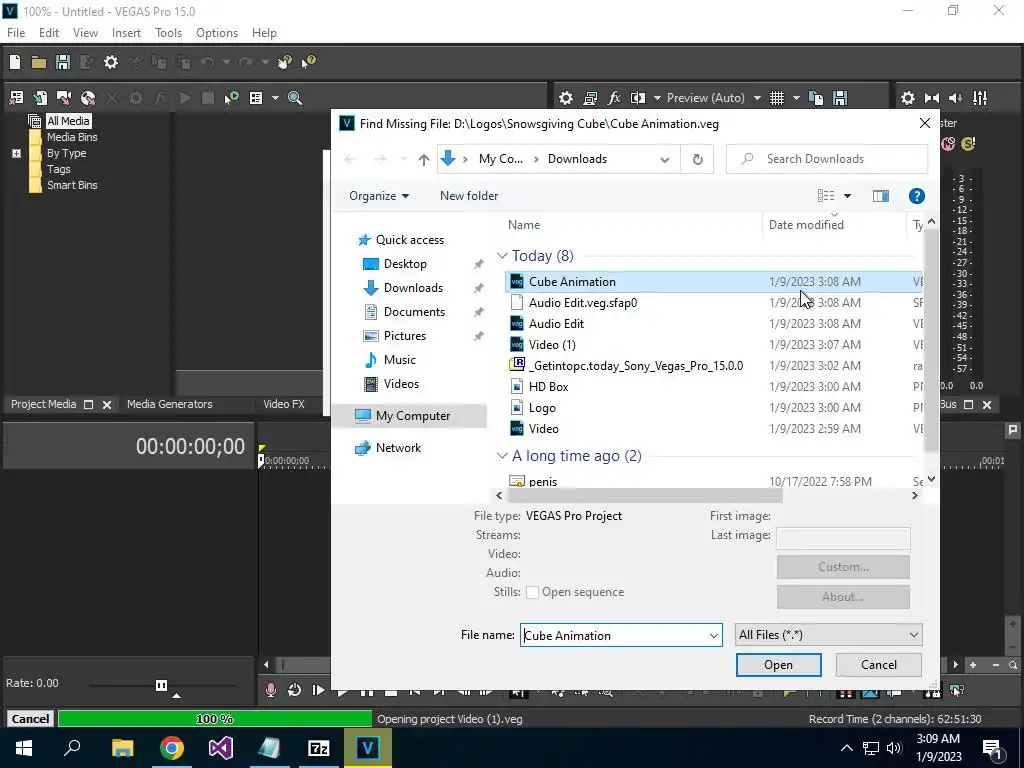Open the Tools menu
The width and height of the screenshot is (1024, 768).
[168, 33]
